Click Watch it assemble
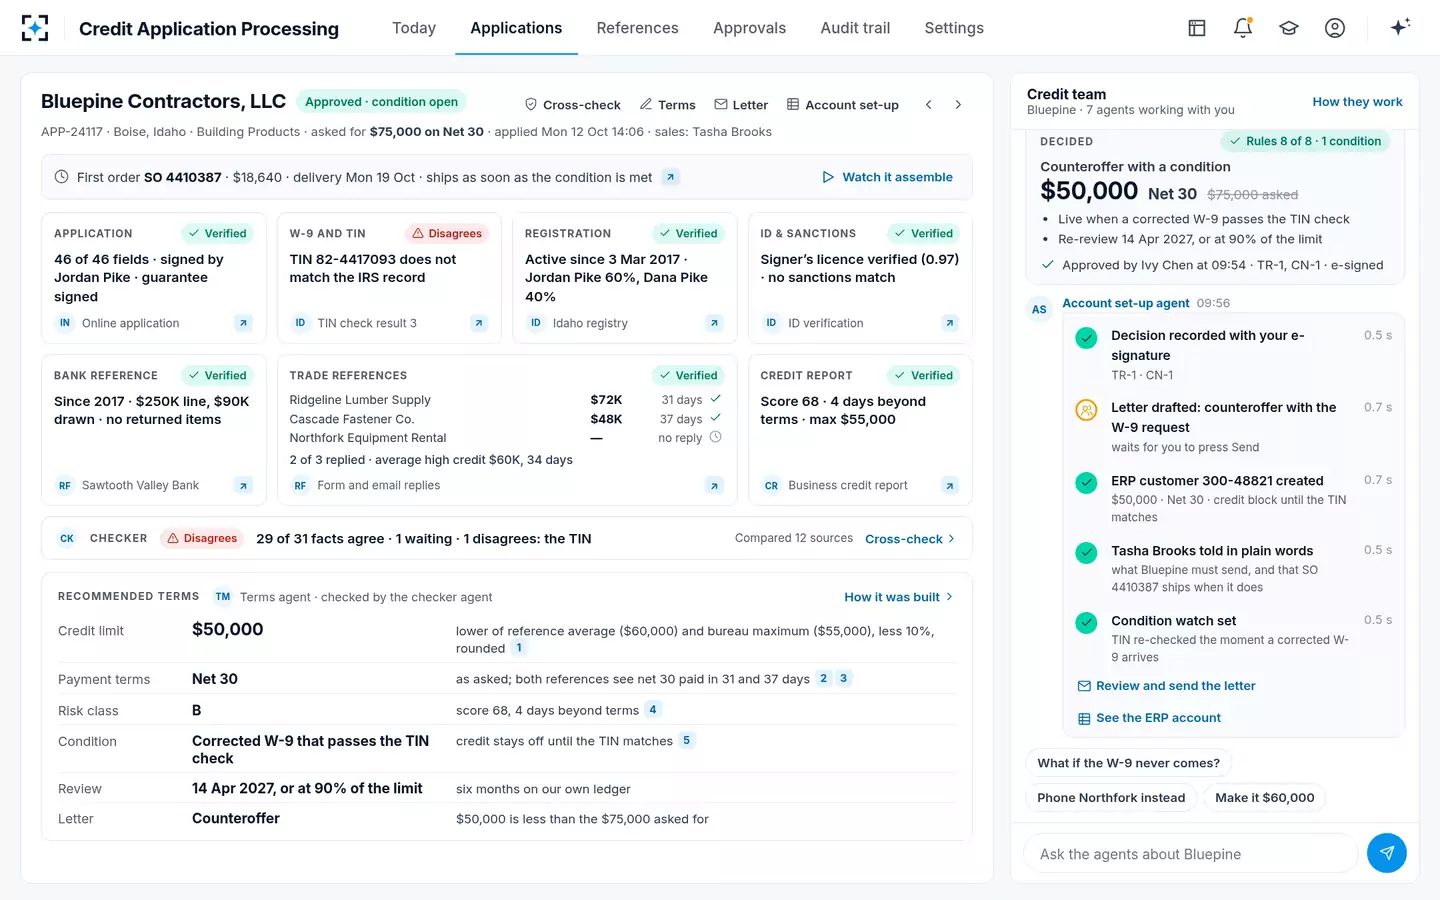Screen dimensions: 1440x900 click(887, 177)
